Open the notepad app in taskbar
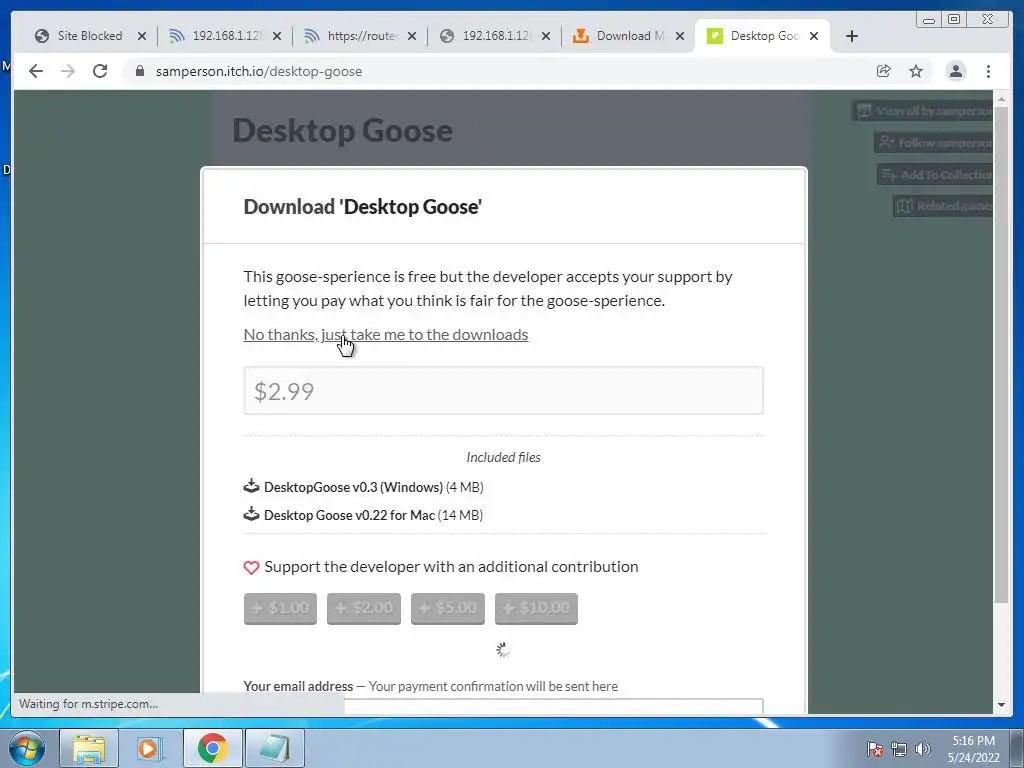Image resolution: width=1024 pixels, height=768 pixels. coord(274,748)
